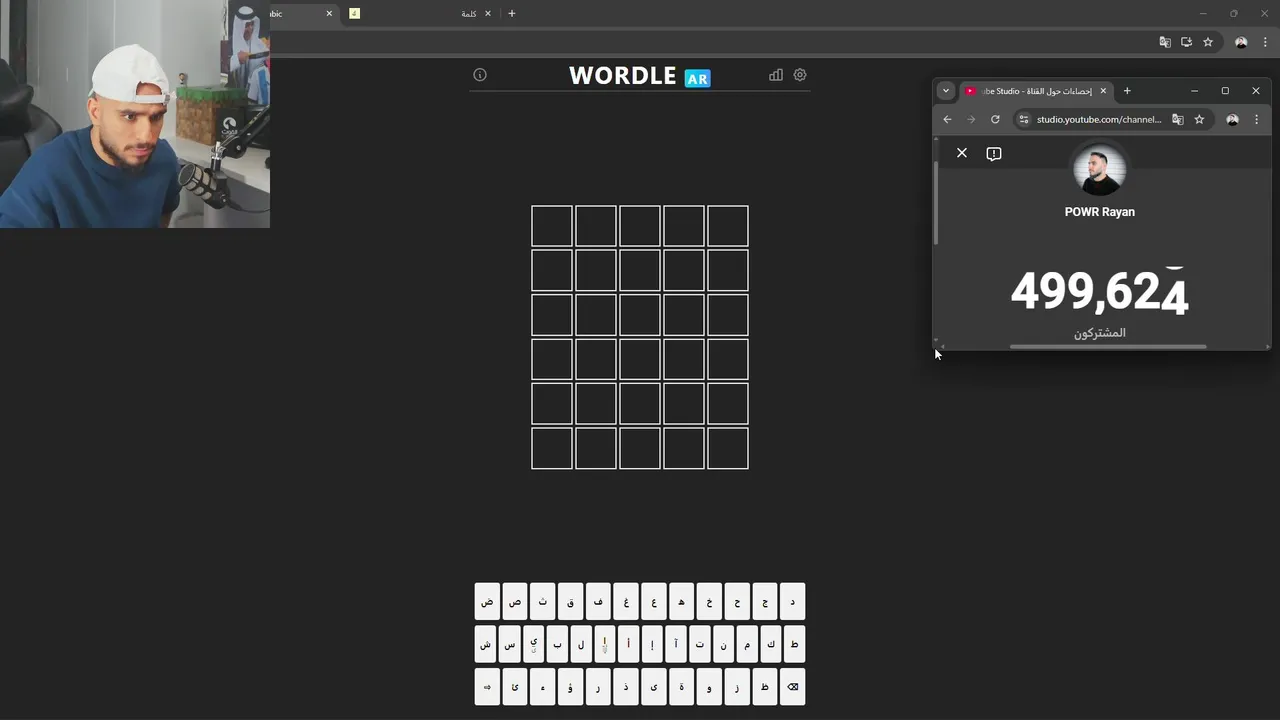Click vertical scrollbar in YouTube Studio window
This screenshot has height=720, width=1280.
click(x=937, y=203)
